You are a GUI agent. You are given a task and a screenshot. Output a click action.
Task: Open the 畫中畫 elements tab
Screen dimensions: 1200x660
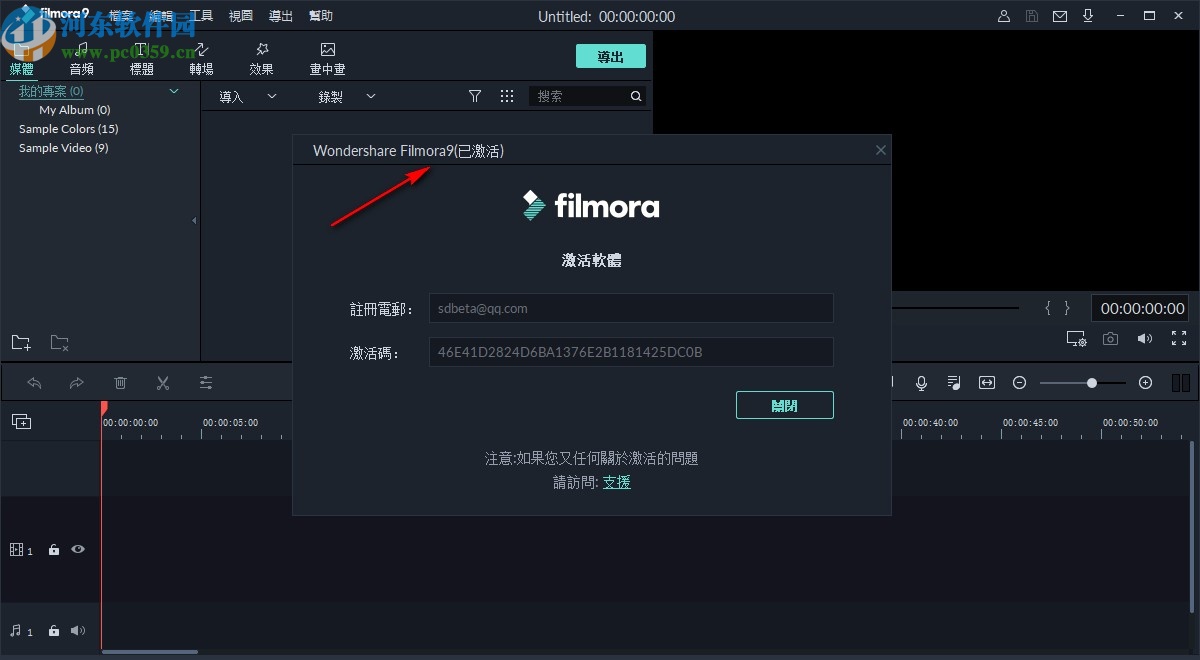327,59
